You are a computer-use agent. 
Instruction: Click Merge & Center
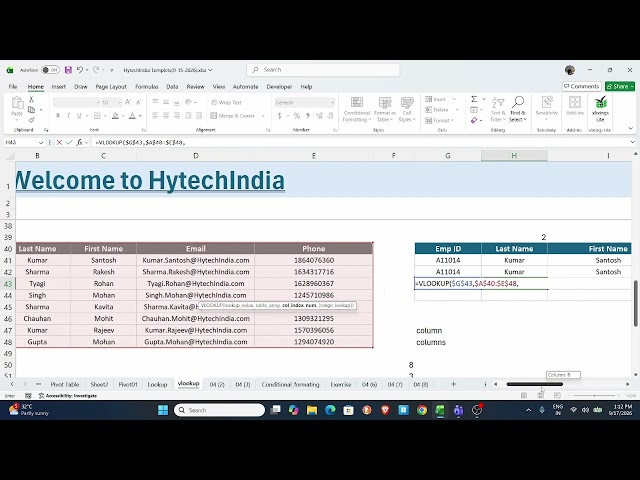click(233, 116)
